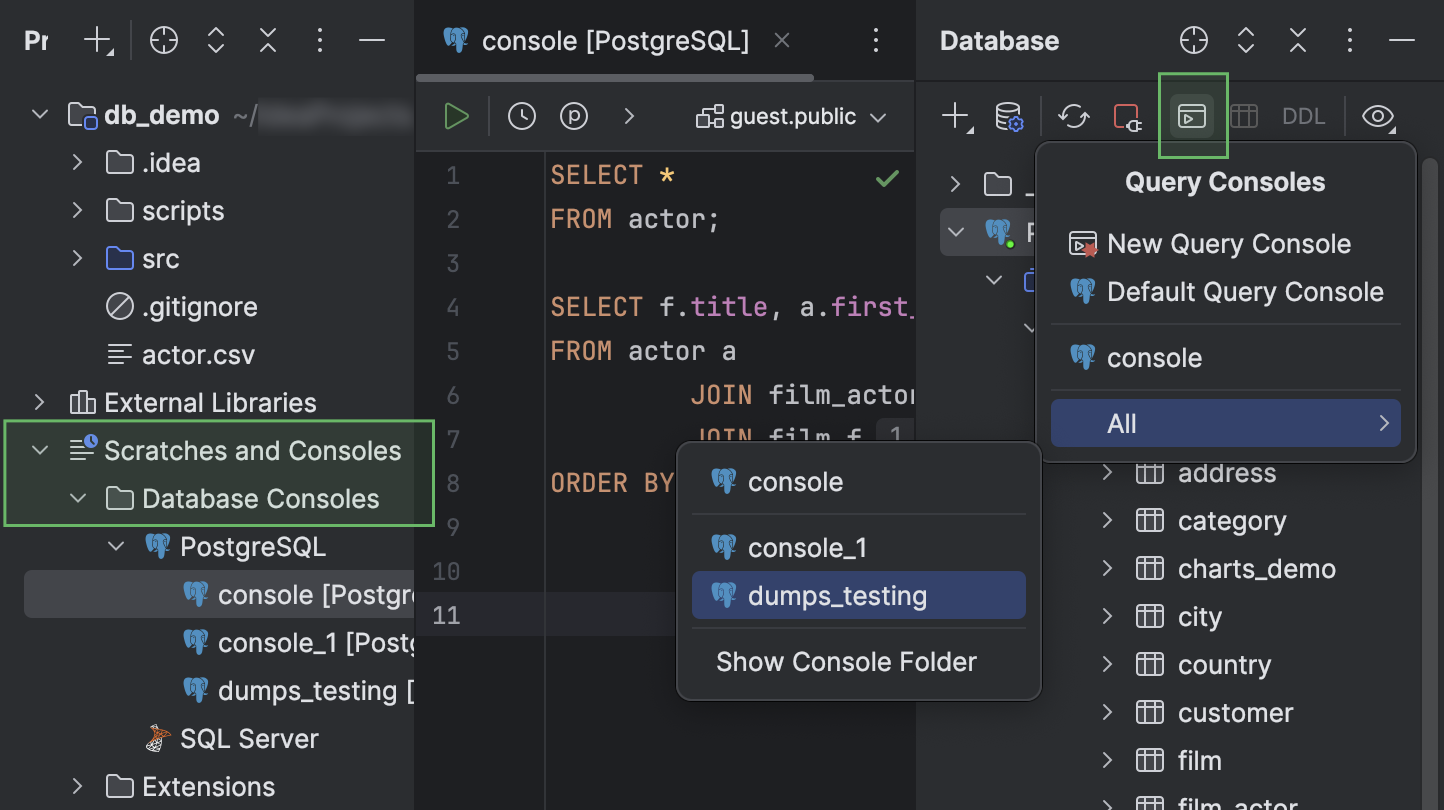Choose dumps_testing from the console popup

click(x=858, y=595)
